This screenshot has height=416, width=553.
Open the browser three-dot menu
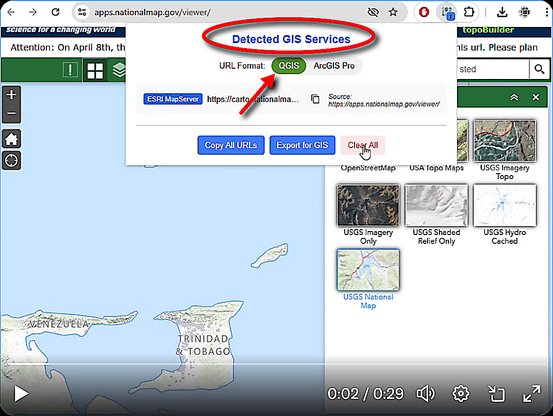pyautogui.click(x=547, y=12)
